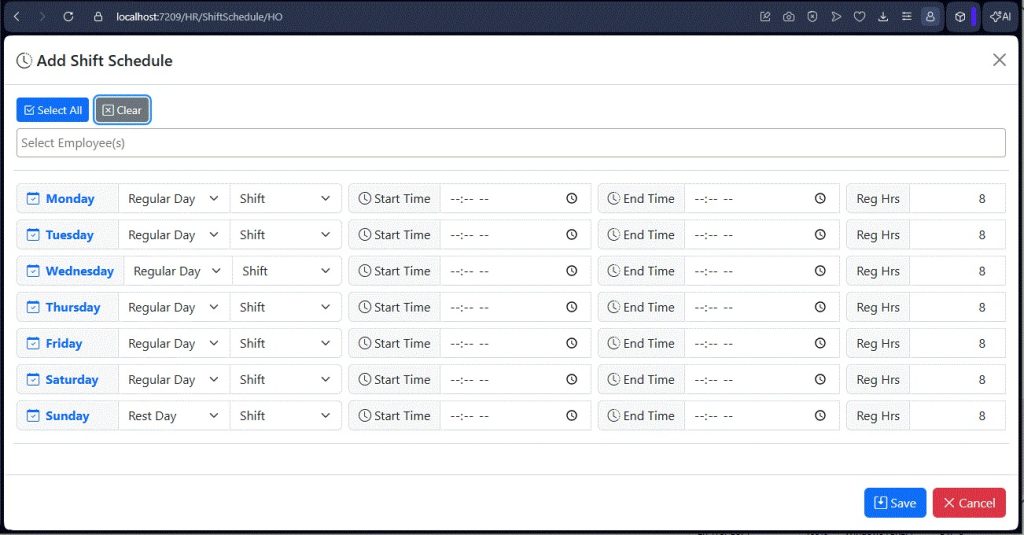Open Wednesday Shift dropdown
The image size is (1024, 535).
pos(287,271)
